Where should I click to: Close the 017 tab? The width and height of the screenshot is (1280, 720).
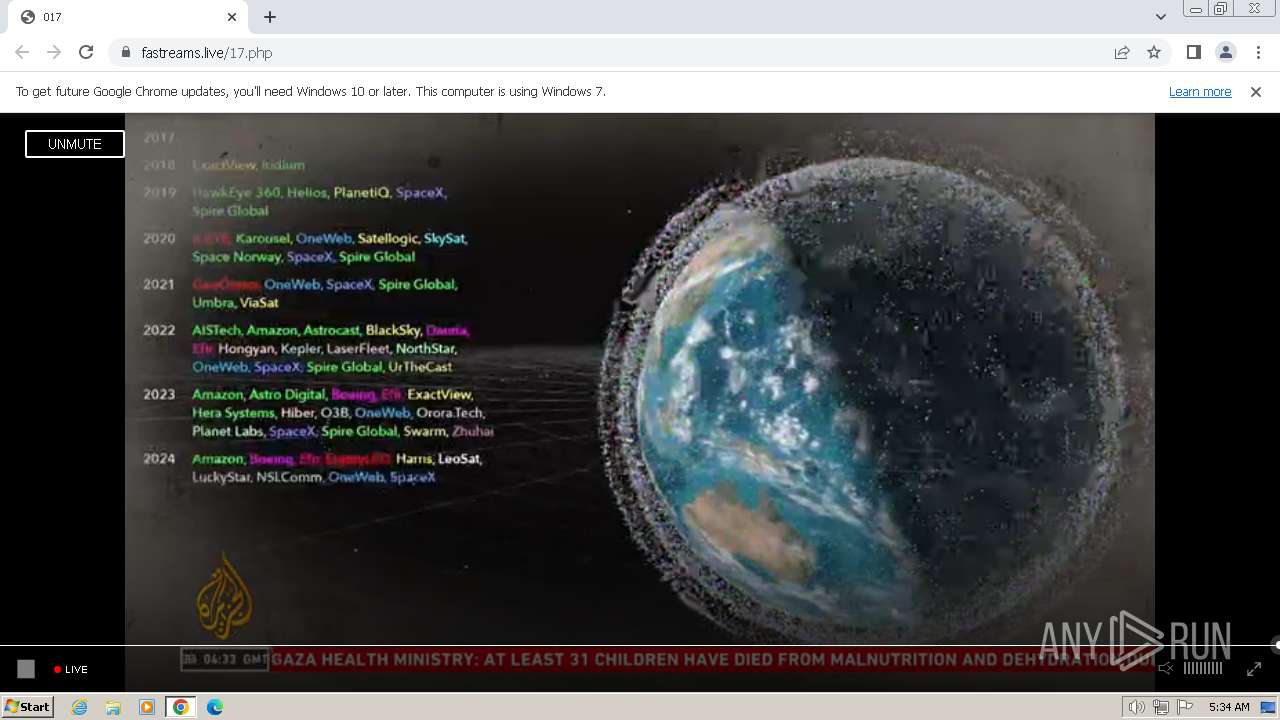[232, 17]
